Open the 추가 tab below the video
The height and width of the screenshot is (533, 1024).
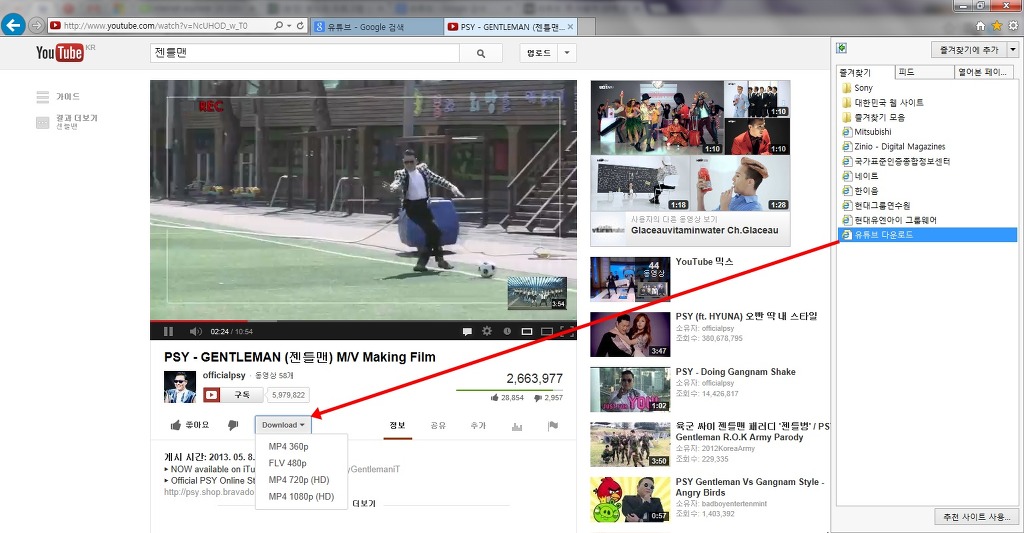pos(478,426)
